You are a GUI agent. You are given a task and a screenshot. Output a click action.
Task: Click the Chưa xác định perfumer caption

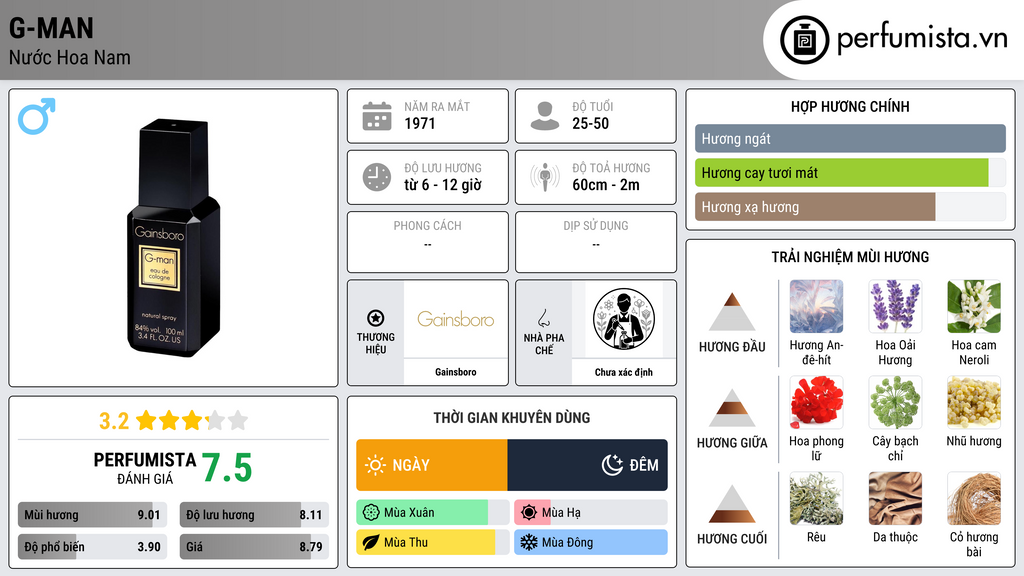624,372
